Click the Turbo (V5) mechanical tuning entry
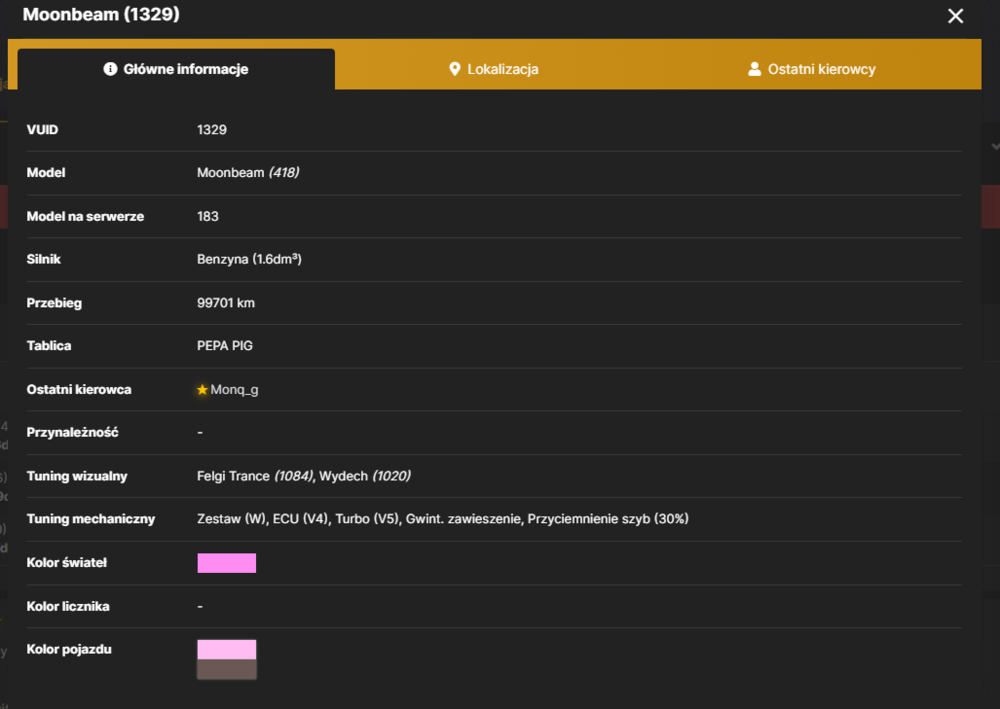This screenshot has width=1000, height=709. (x=367, y=519)
